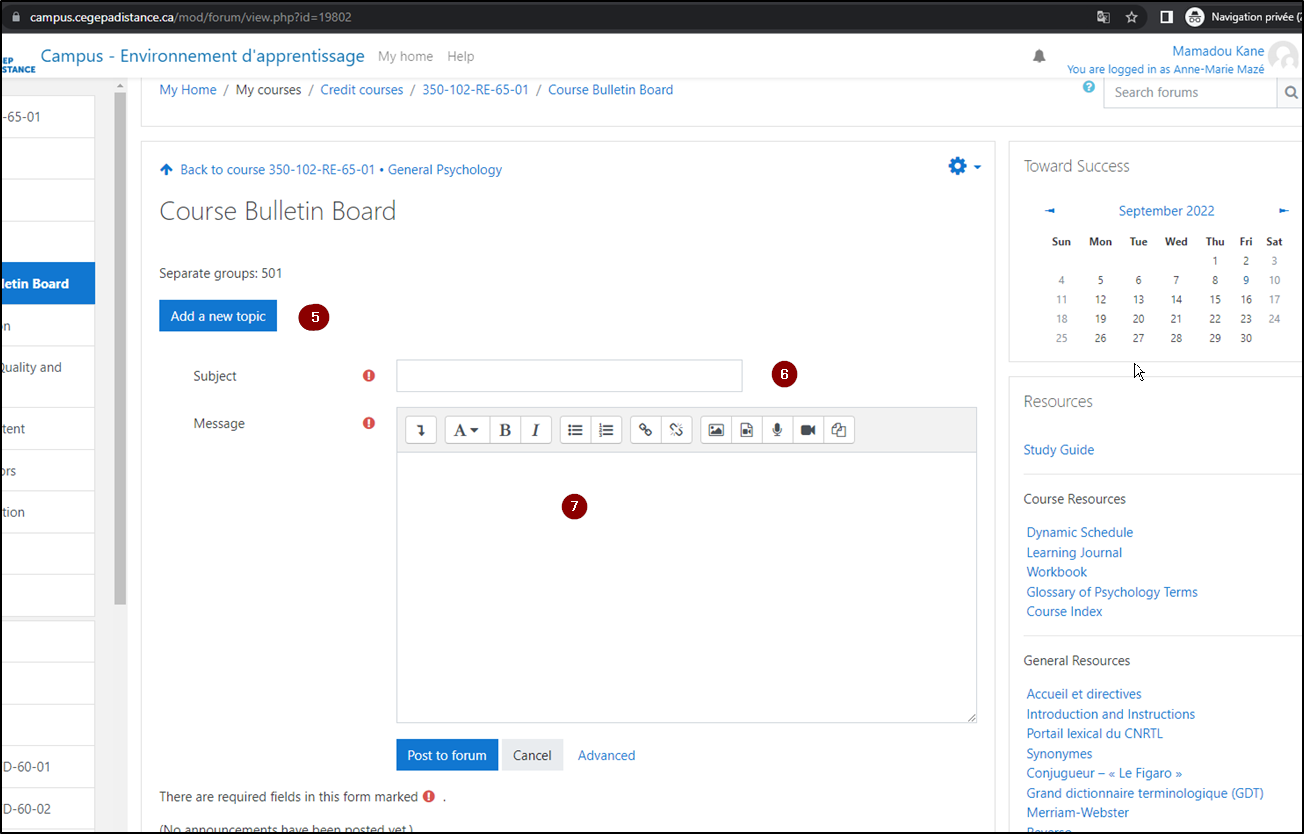The image size is (1304, 834).
Task: Insert a numbered list
Action: pos(606,430)
